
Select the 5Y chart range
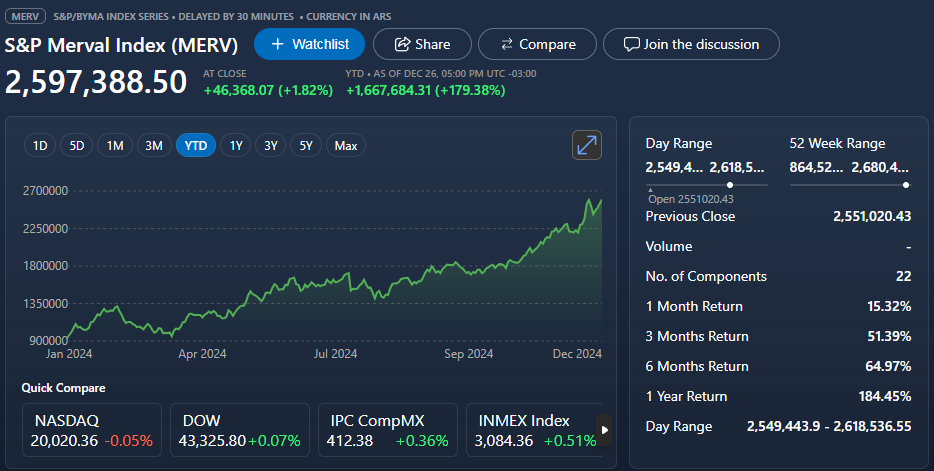coord(307,146)
